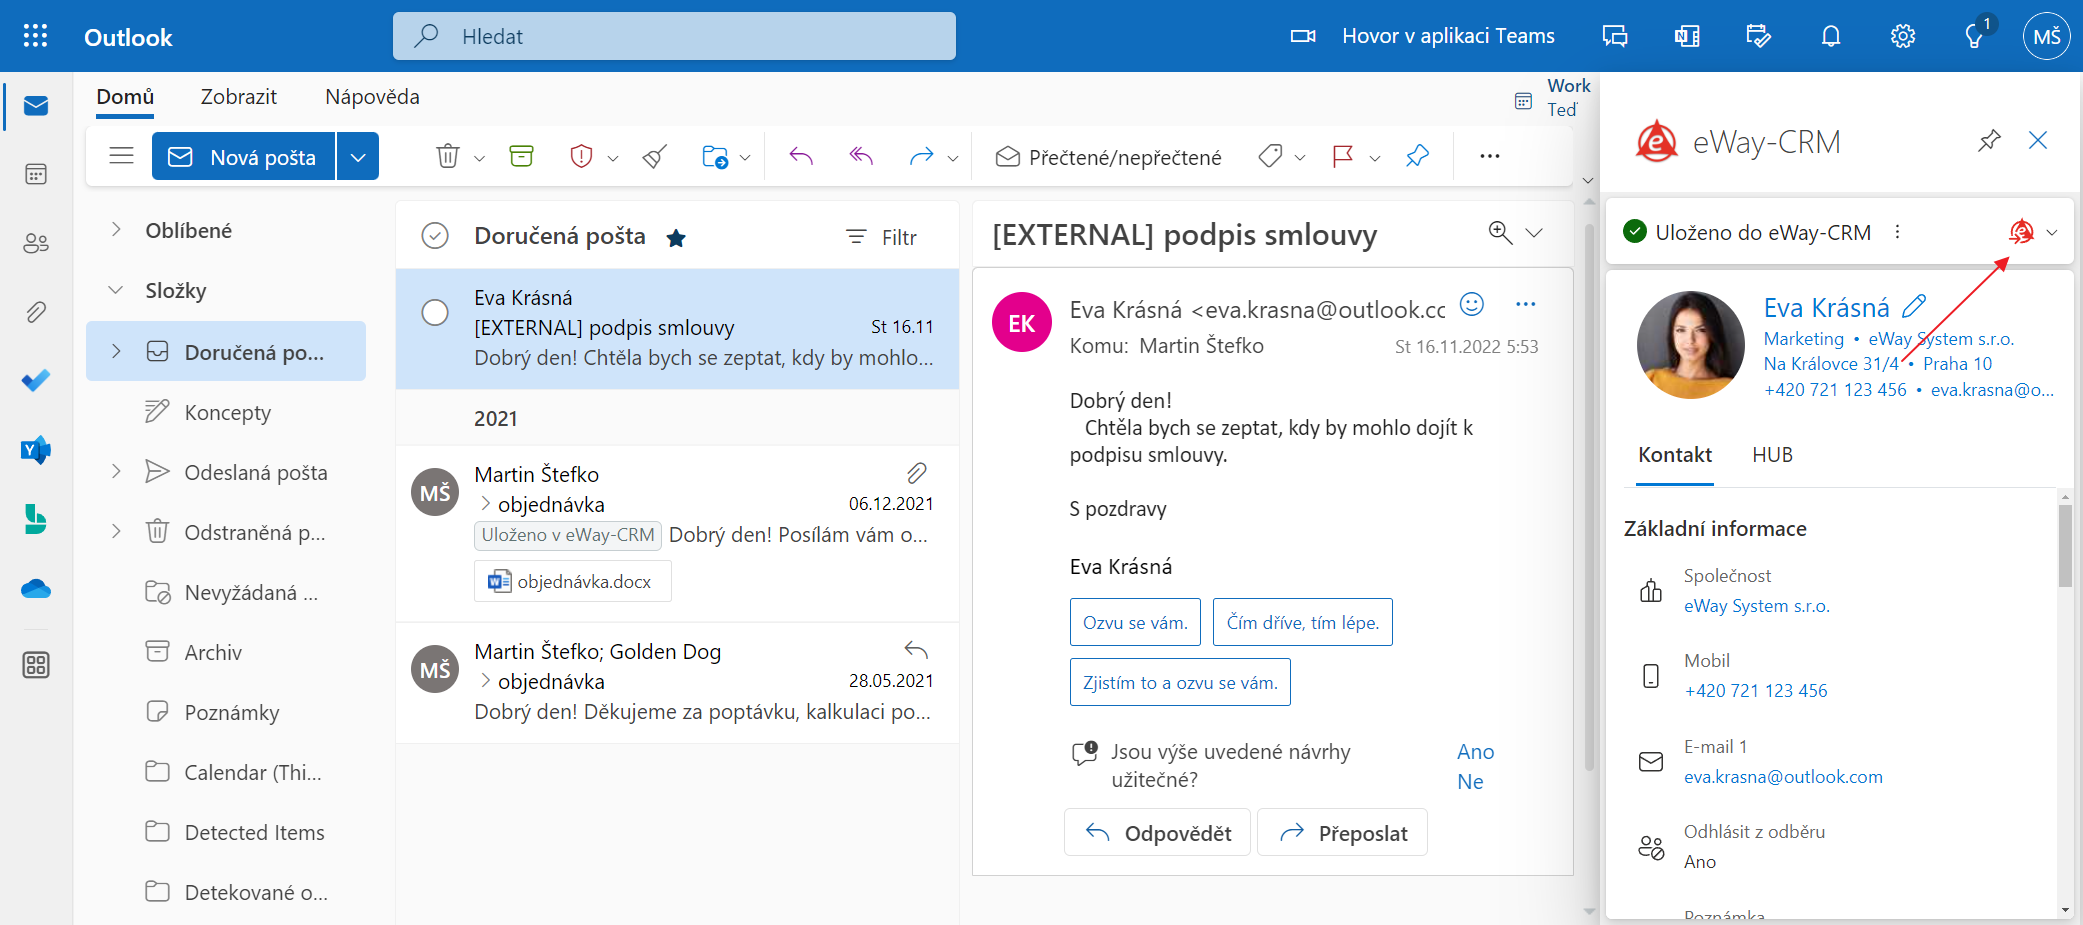This screenshot has width=2083, height=925.
Task: Open Nová pošta dropdown arrow
Action: [358, 157]
